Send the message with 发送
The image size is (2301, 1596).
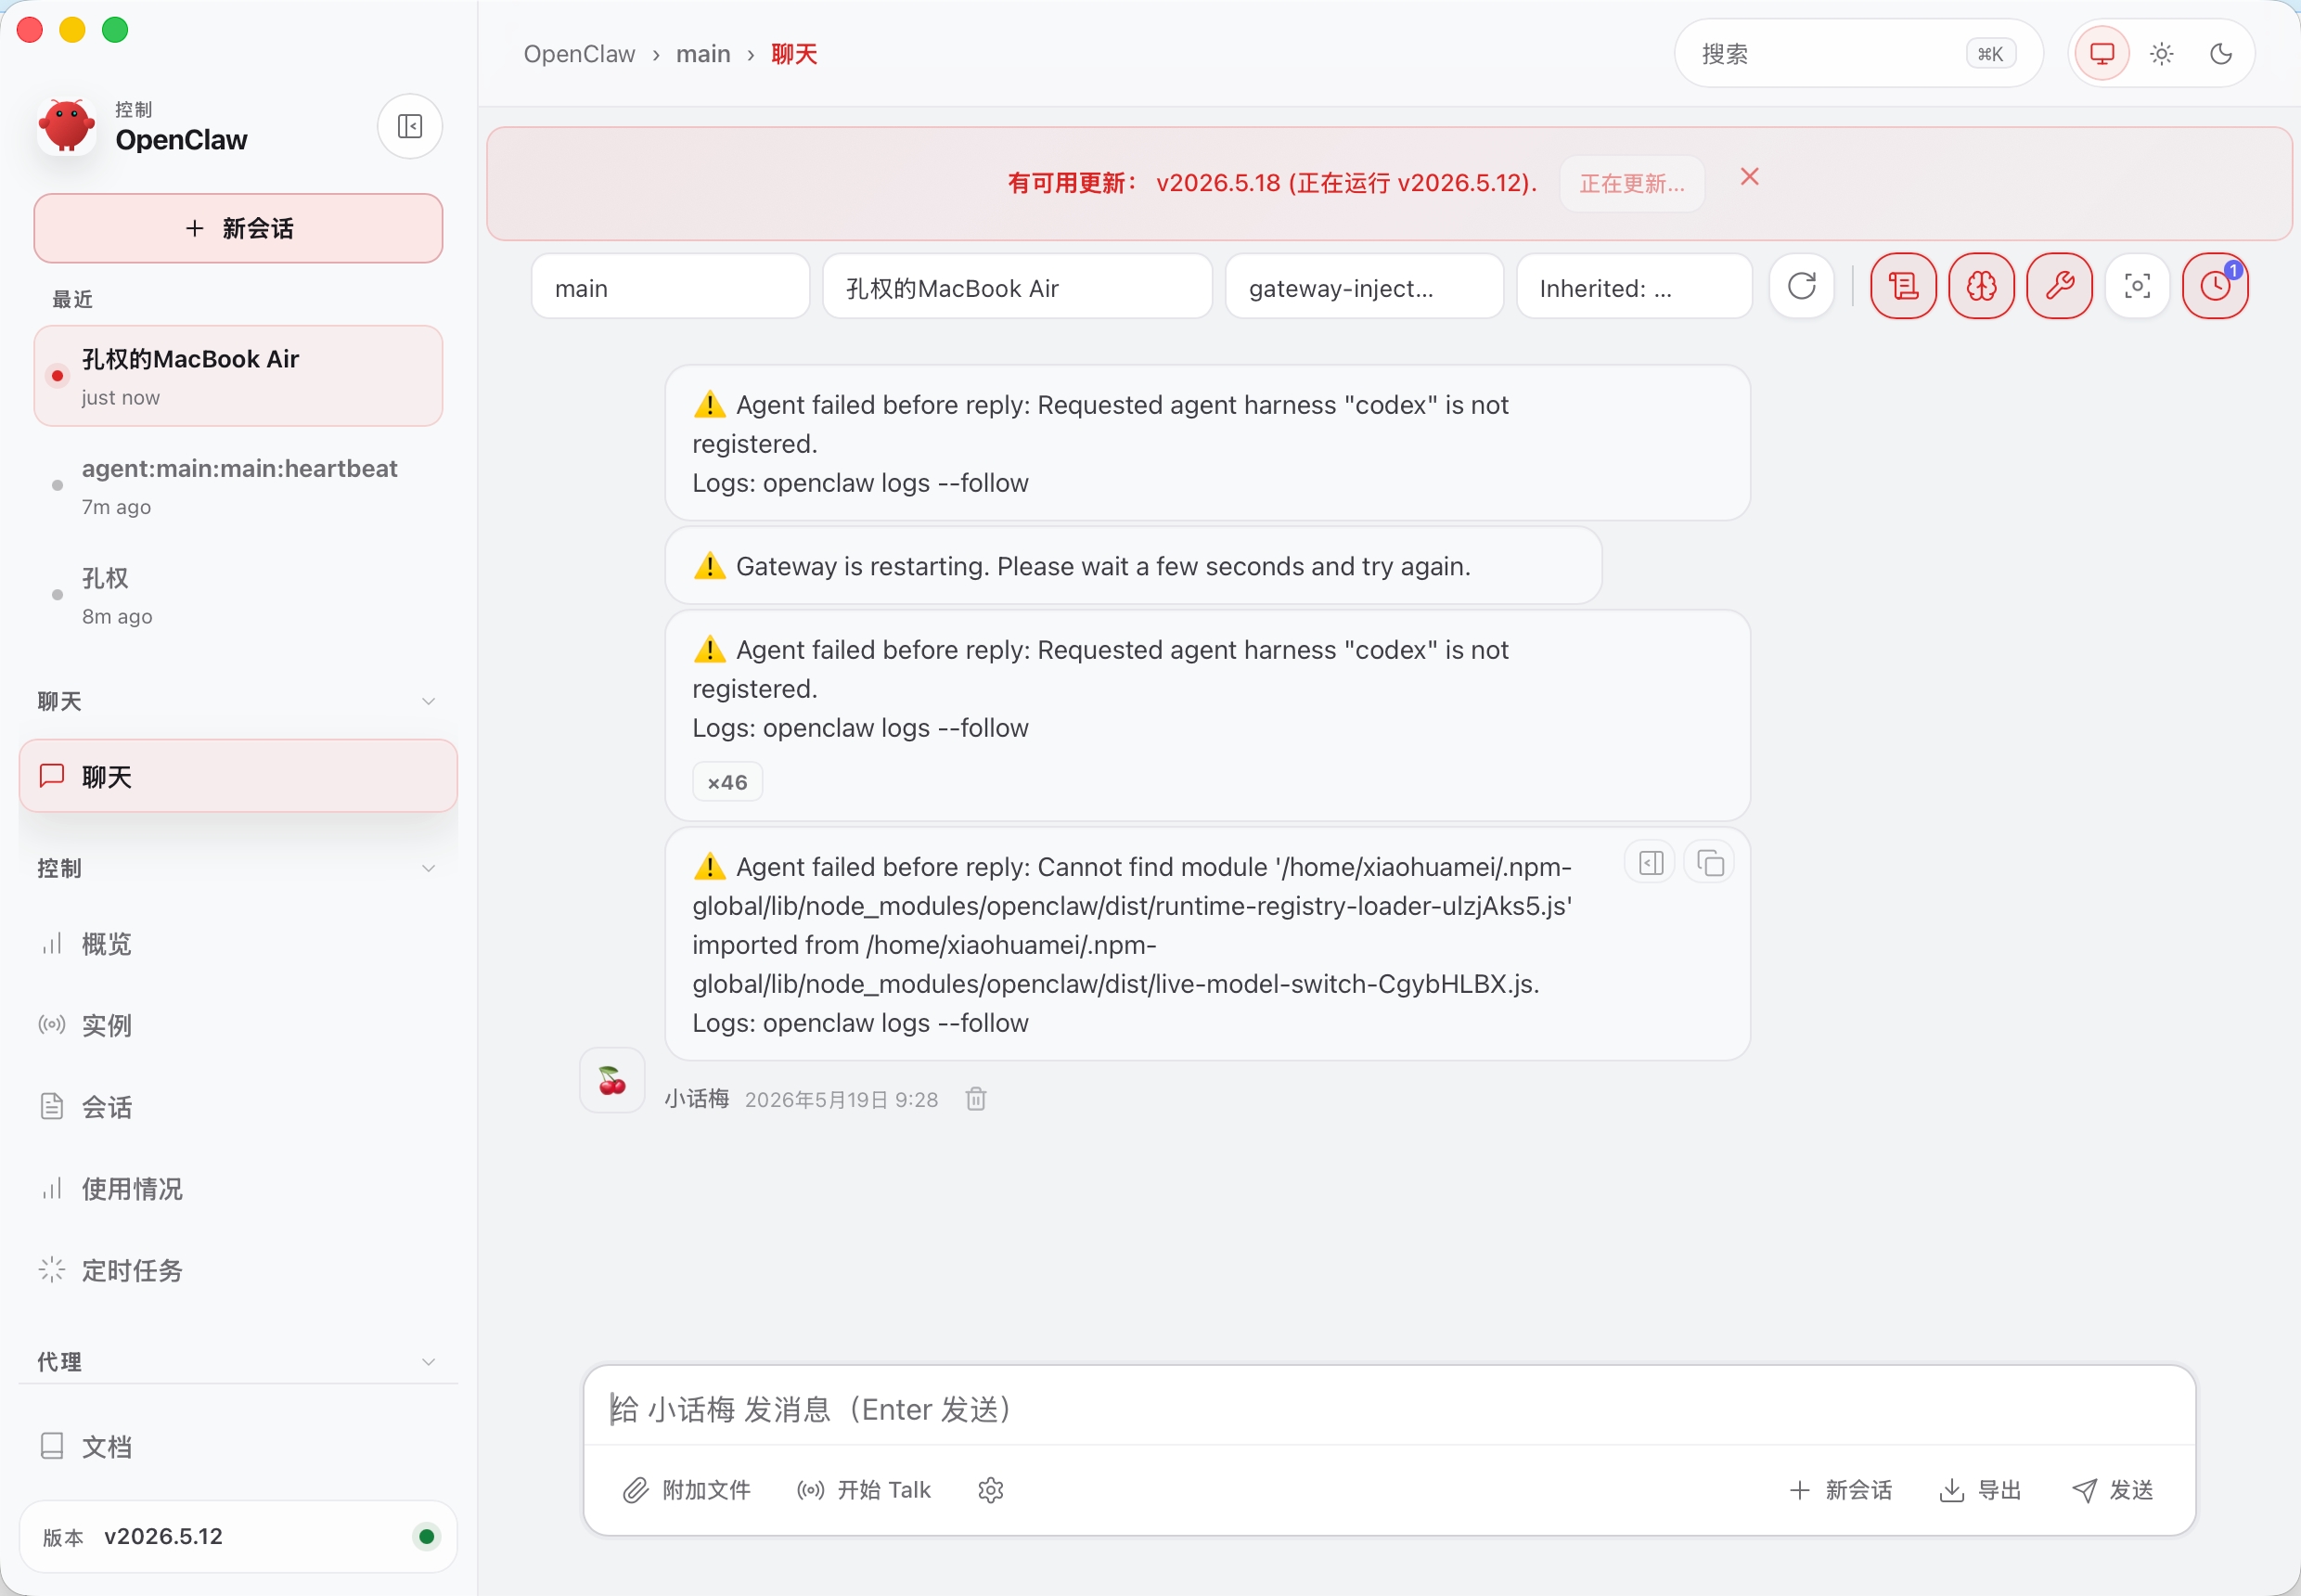pos(2112,1490)
